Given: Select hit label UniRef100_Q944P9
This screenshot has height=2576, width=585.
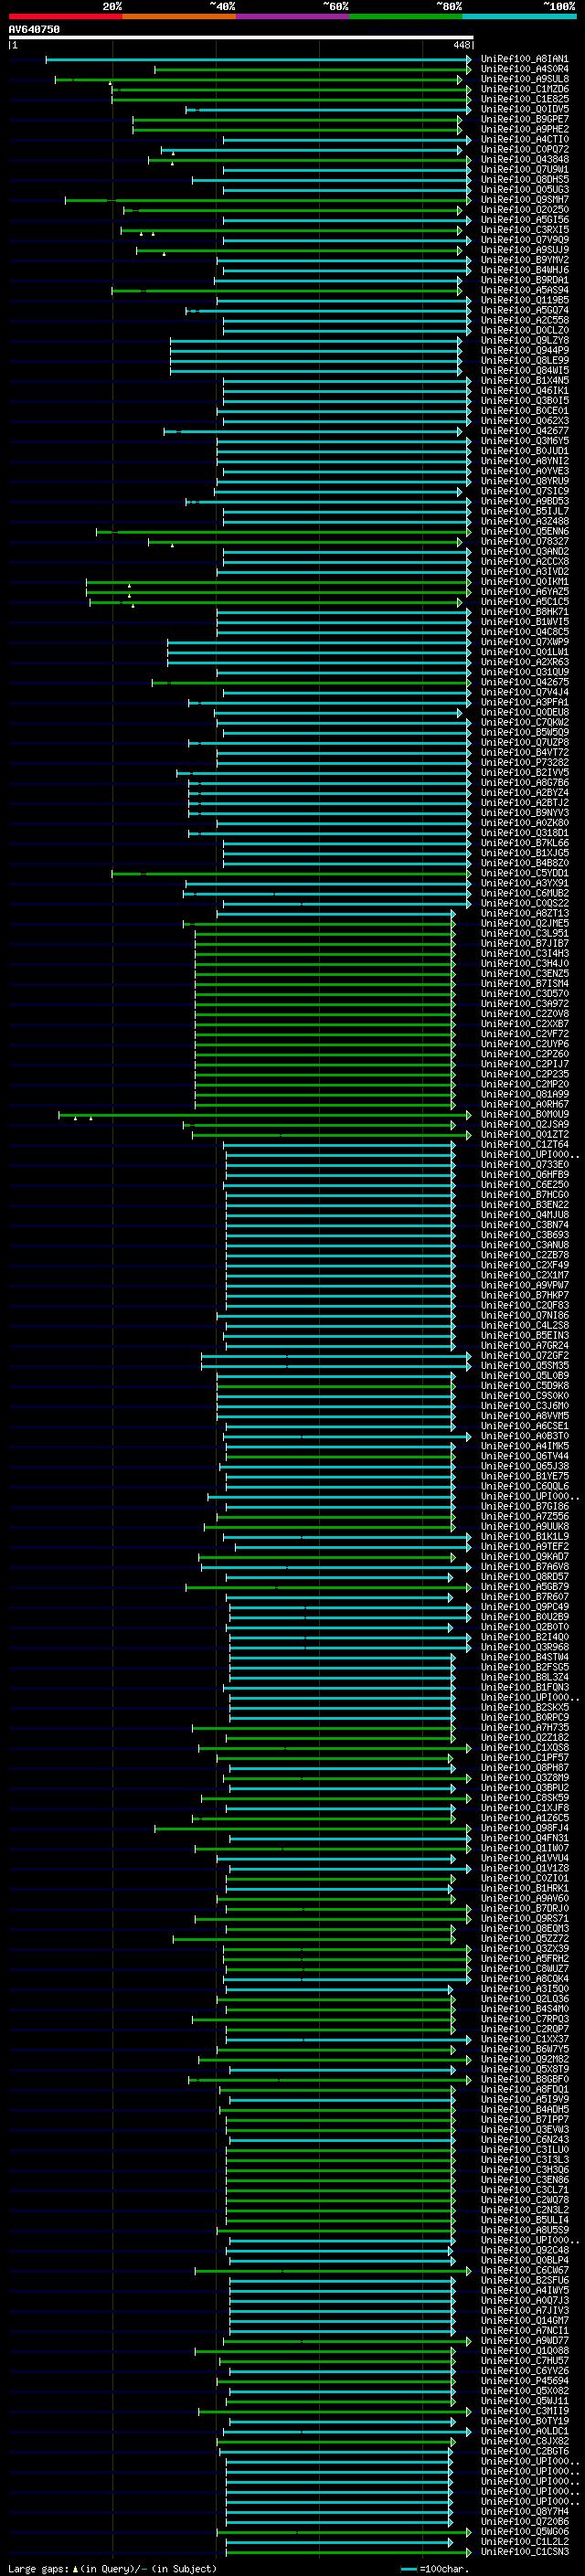Looking at the screenshot, I should click(525, 350).
